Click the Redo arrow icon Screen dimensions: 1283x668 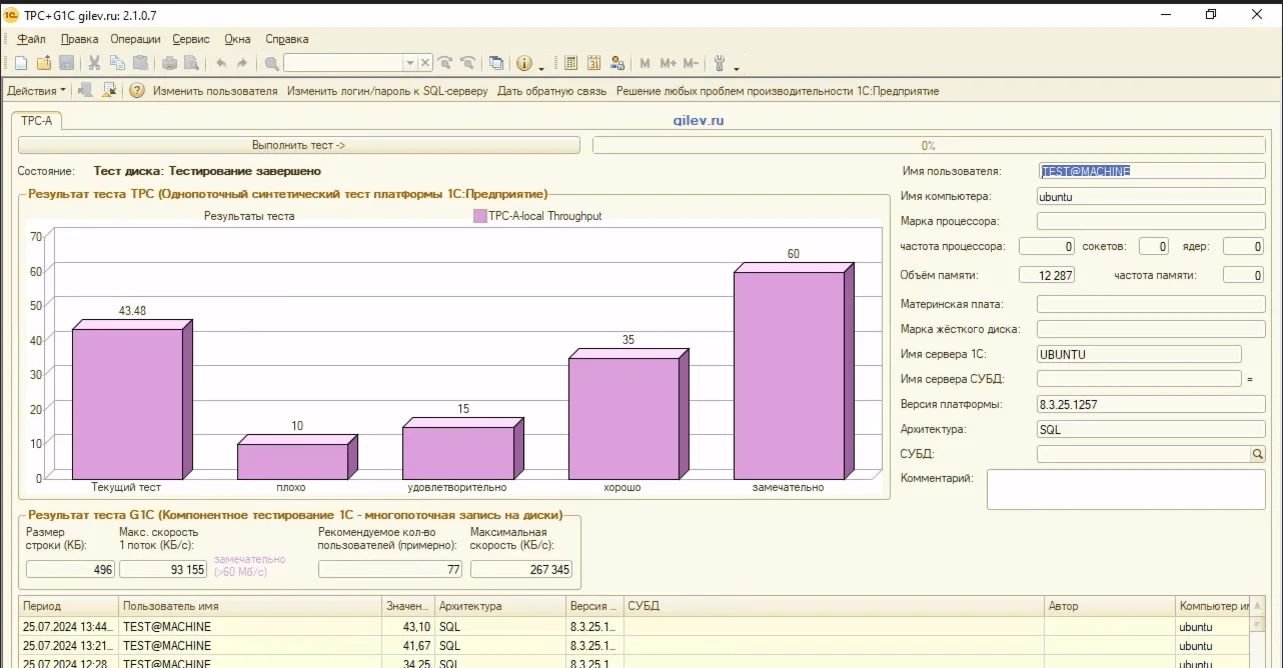coord(242,63)
